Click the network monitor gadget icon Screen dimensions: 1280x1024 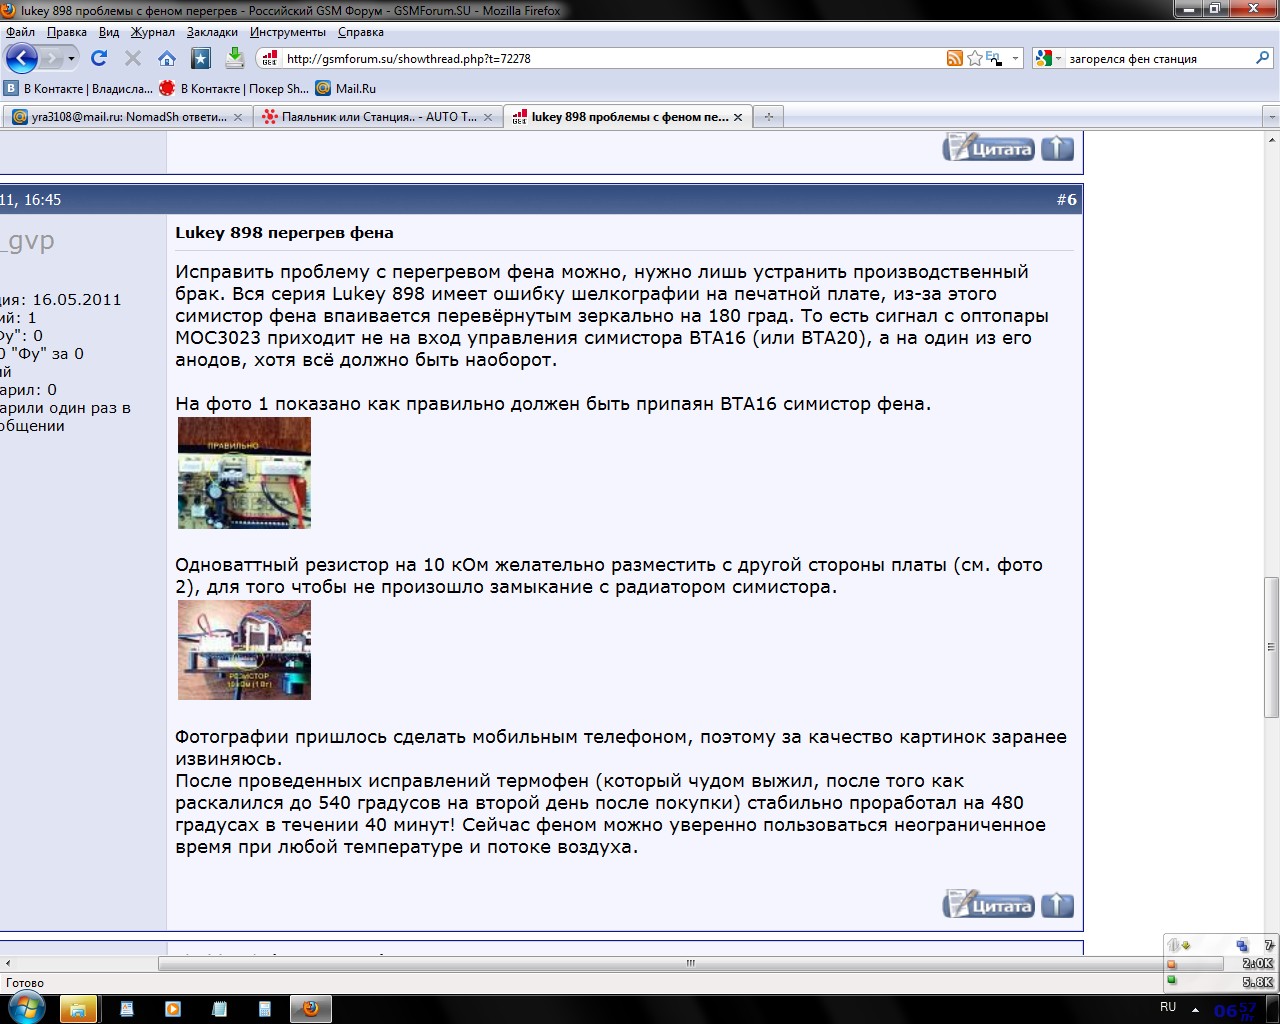[x=1242, y=945]
